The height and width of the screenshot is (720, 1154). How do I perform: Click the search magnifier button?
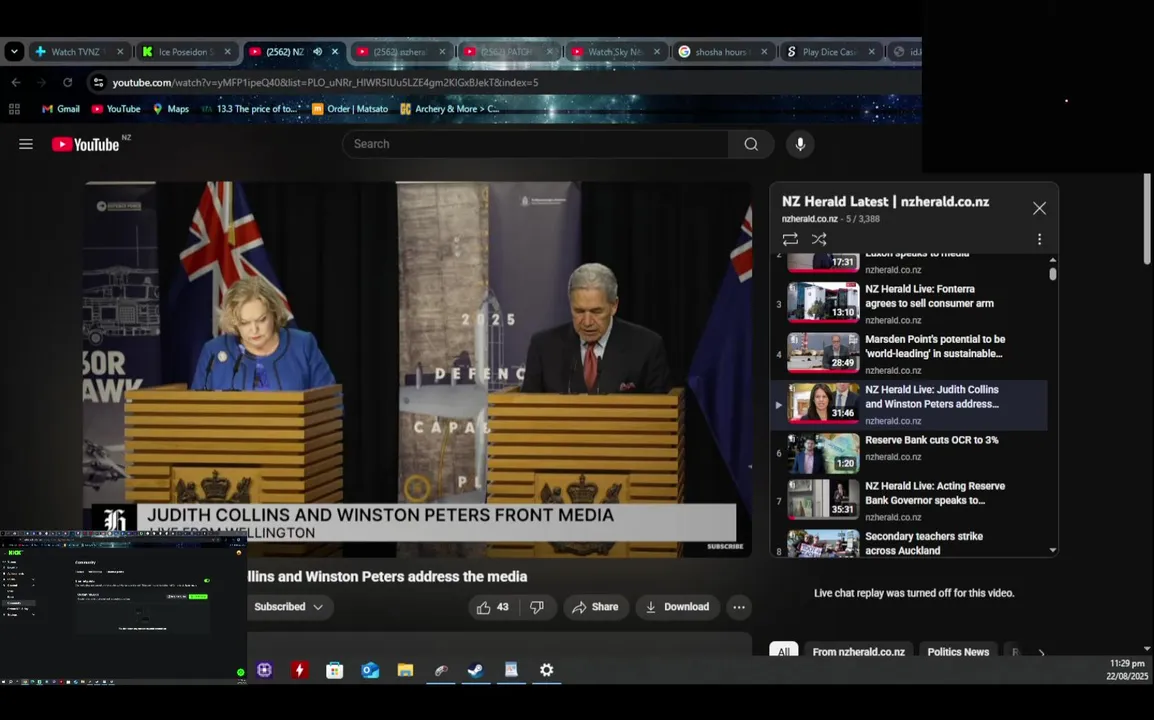click(751, 144)
